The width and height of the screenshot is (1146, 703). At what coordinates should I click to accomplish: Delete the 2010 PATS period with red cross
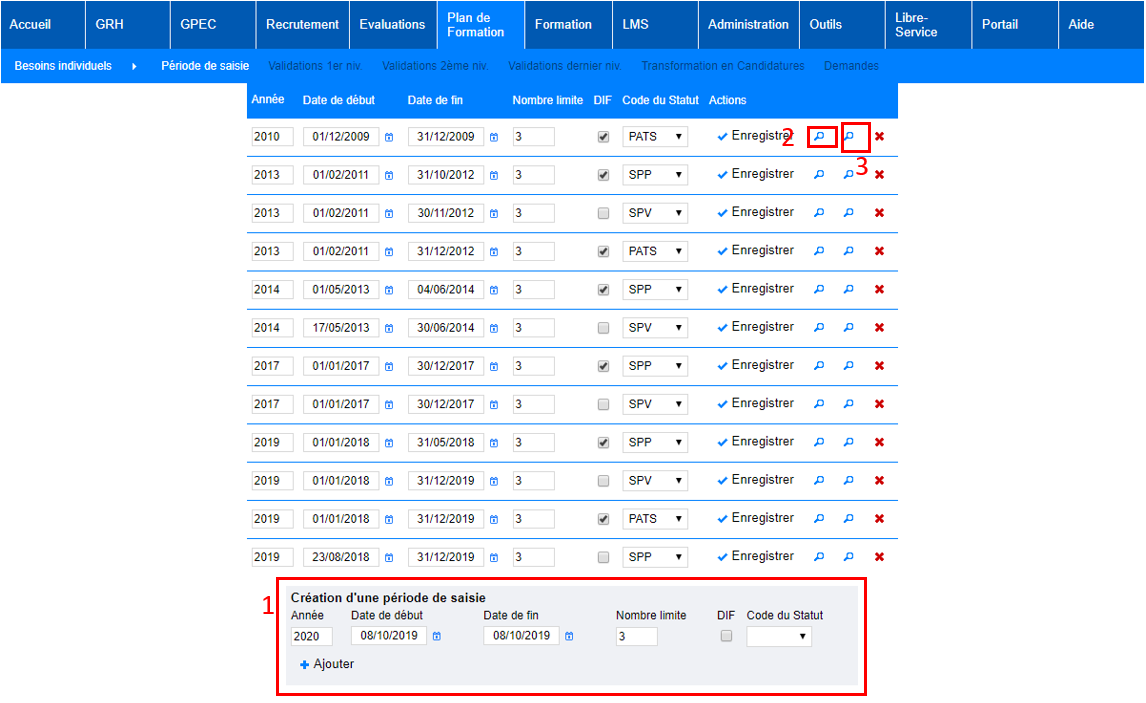point(879,137)
